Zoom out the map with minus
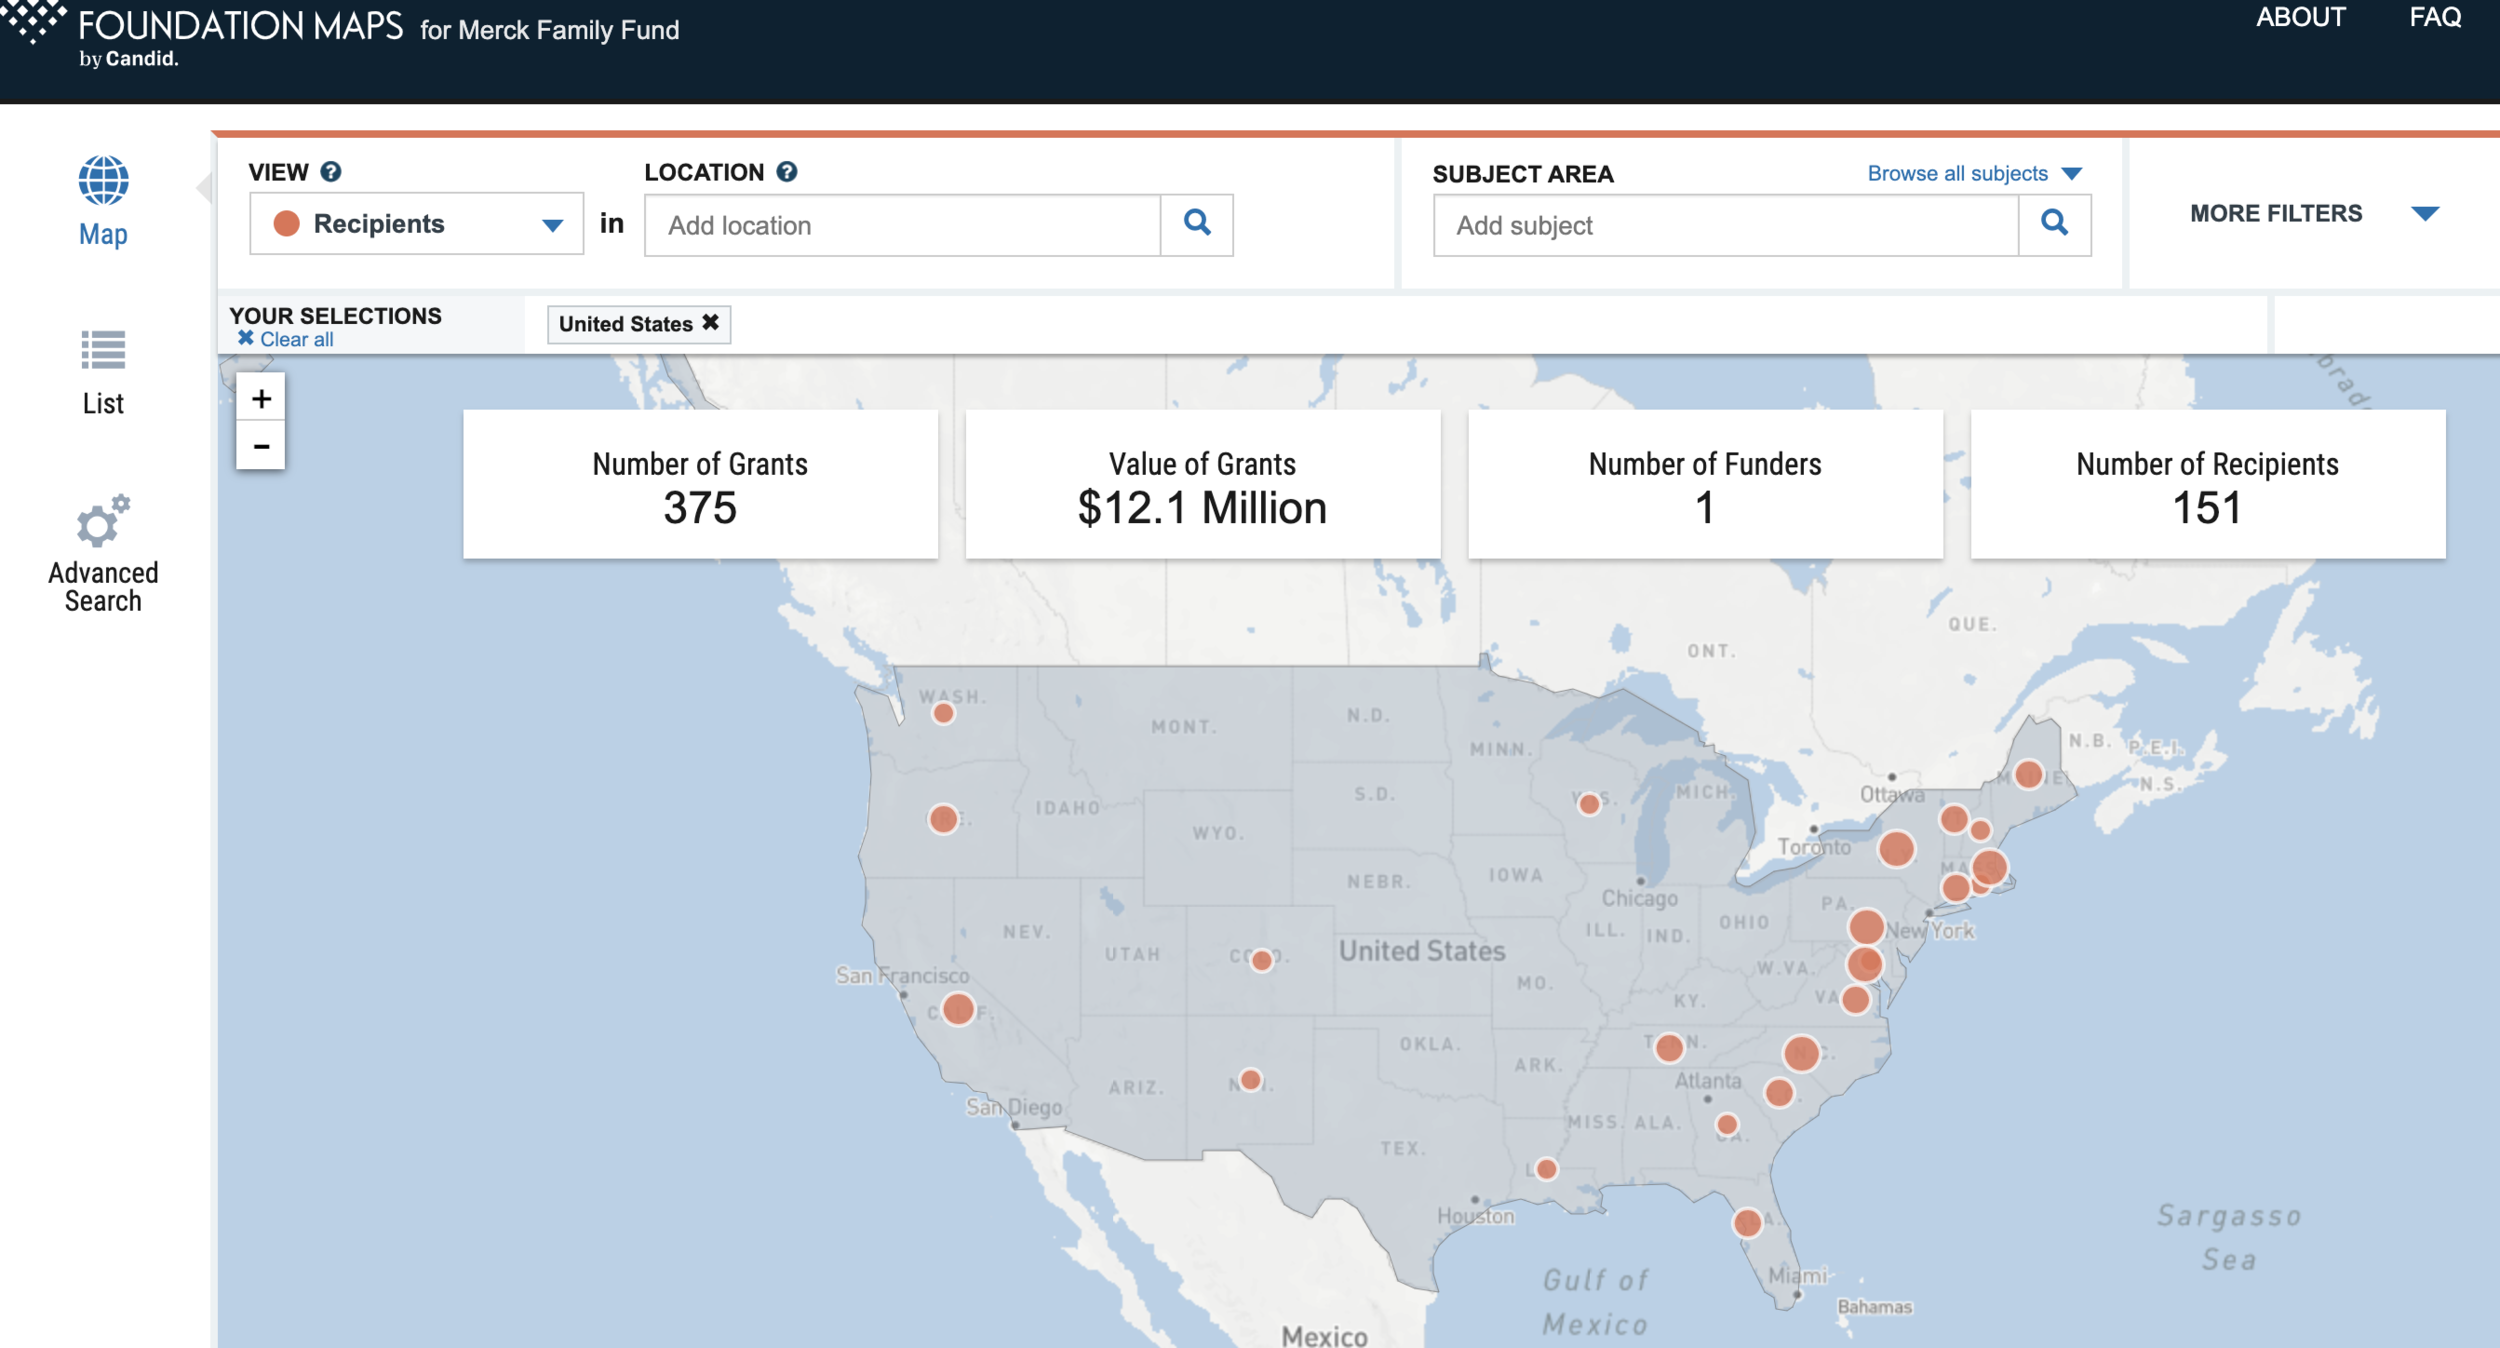2500x1348 pixels. tap(261, 446)
